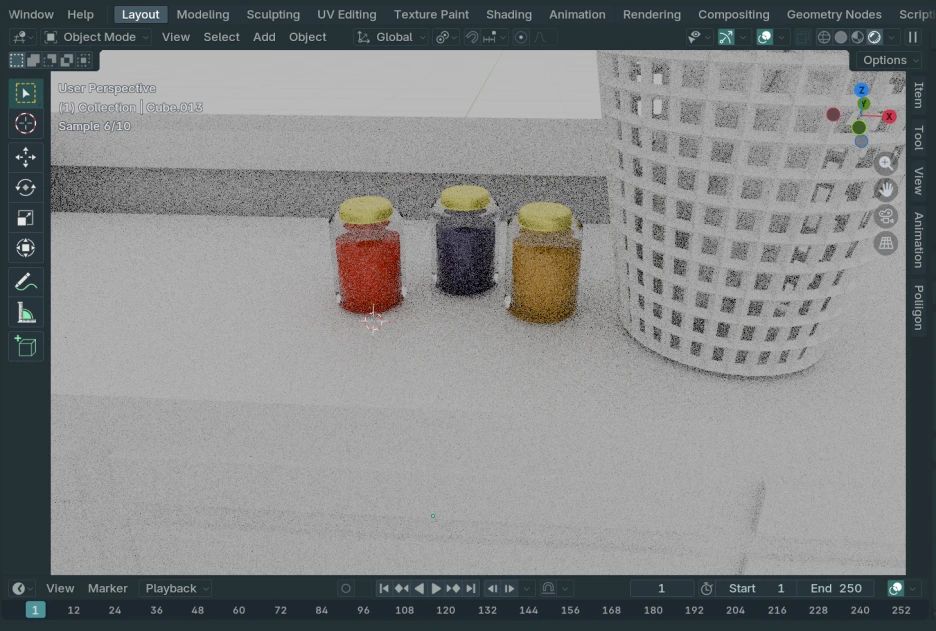Select the Measure tool
The height and width of the screenshot is (631, 936).
pyautogui.click(x=25, y=312)
